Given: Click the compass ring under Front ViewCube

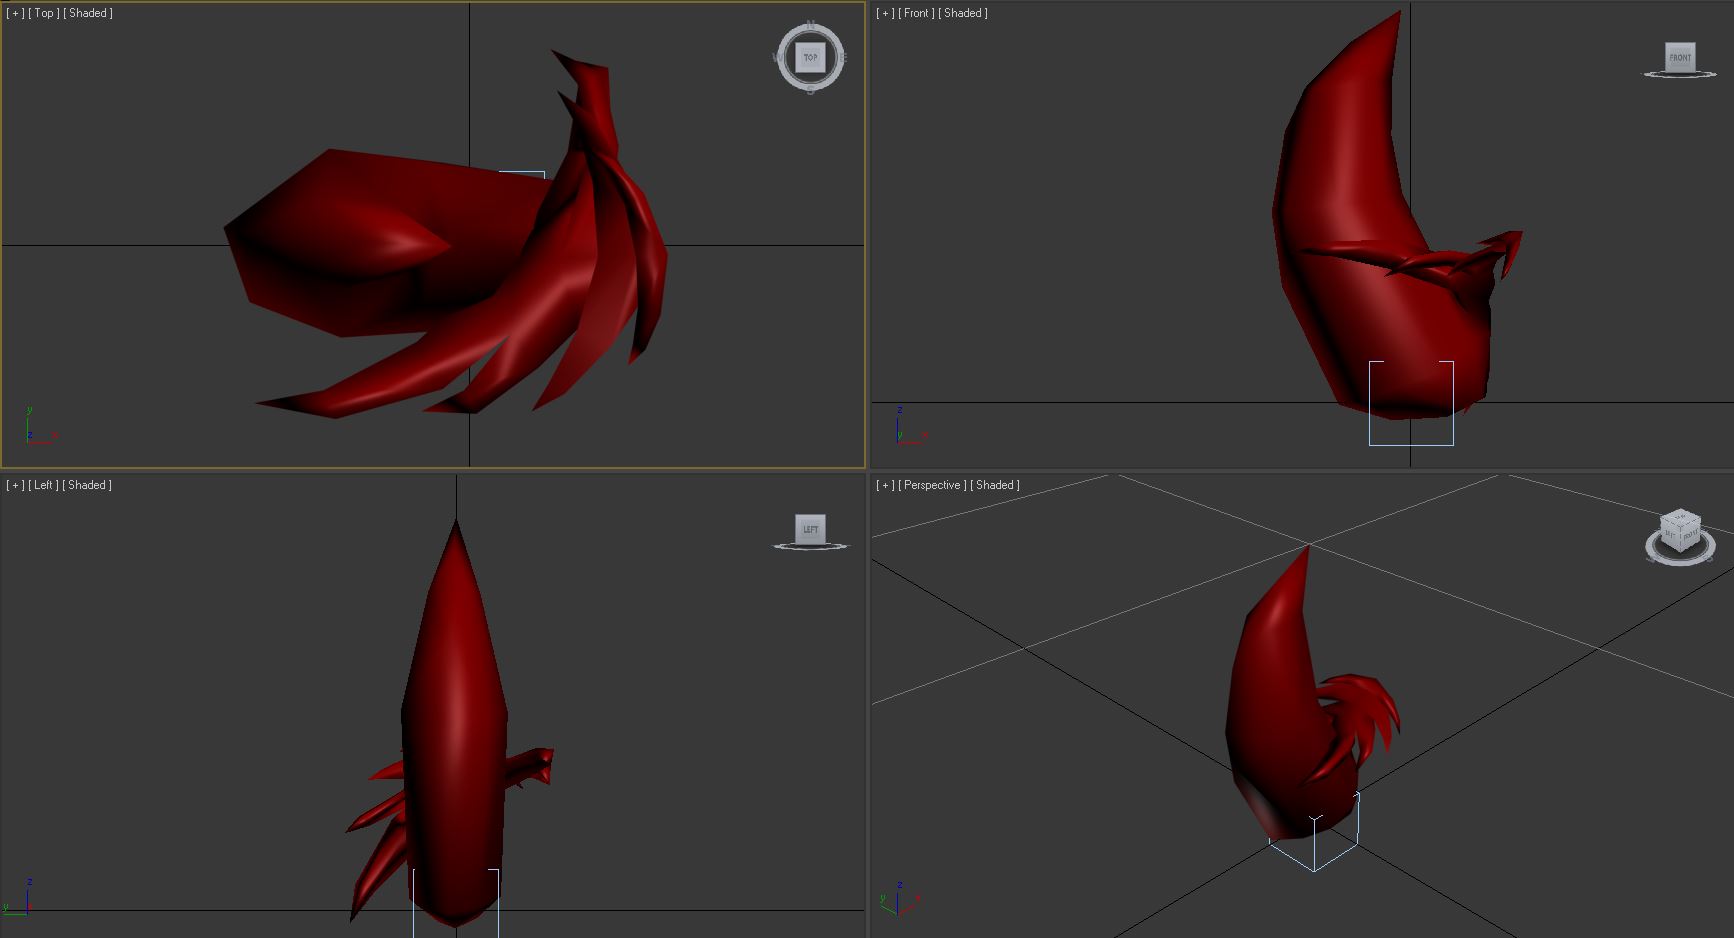Looking at the screenshot, I should [1680, 74].
